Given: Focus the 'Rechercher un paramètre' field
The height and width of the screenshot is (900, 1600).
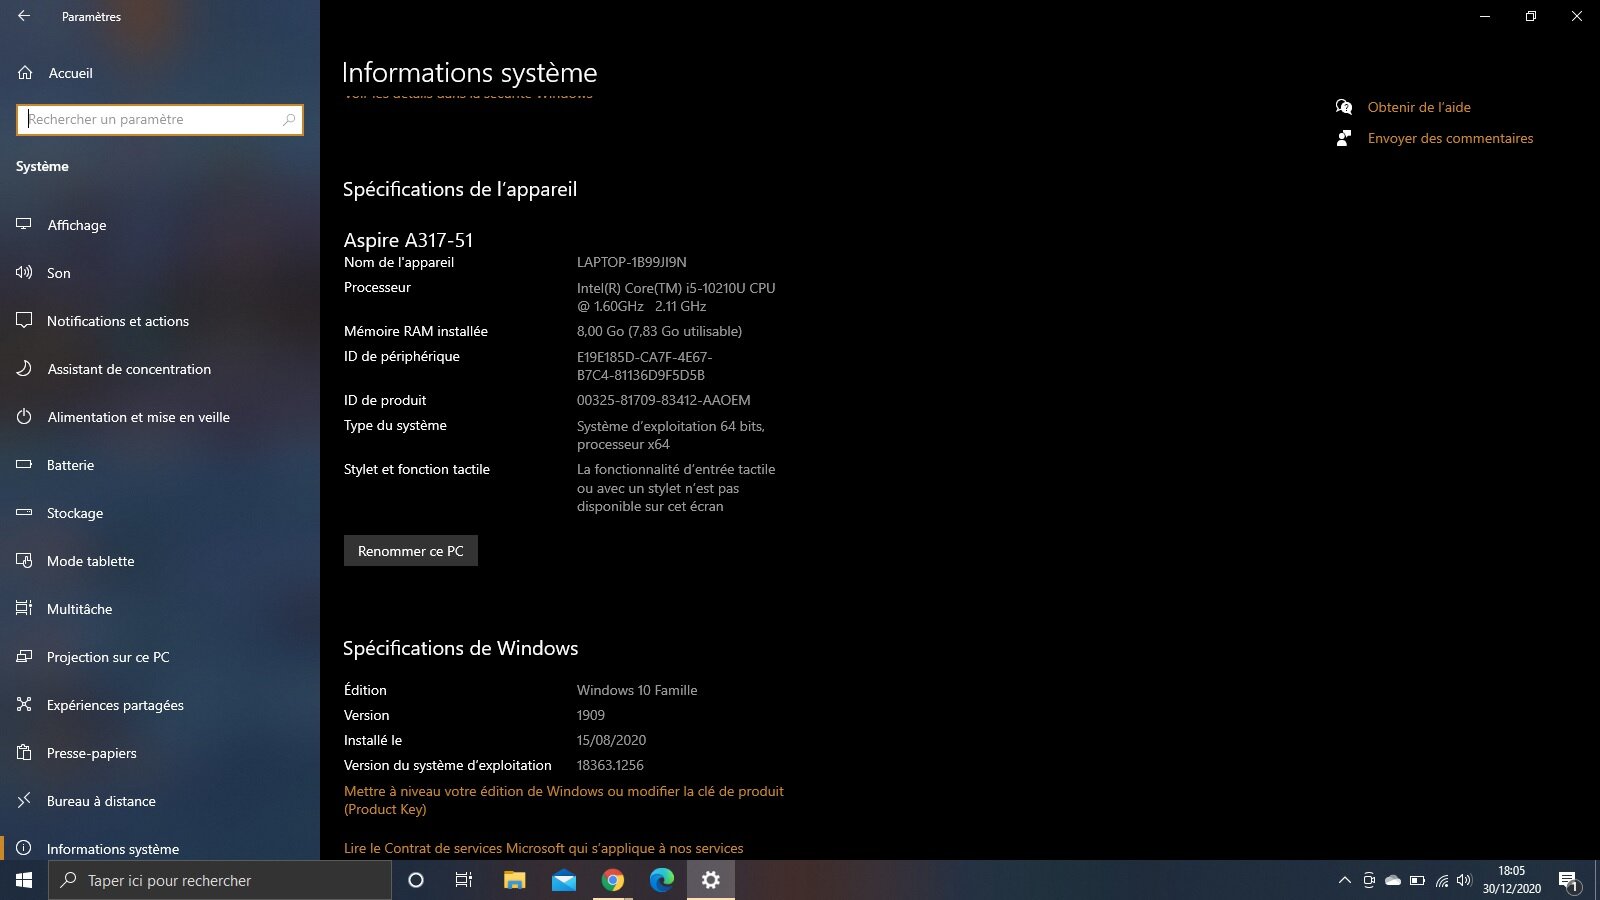Looking at the screenshot, I should pos(160,120).
